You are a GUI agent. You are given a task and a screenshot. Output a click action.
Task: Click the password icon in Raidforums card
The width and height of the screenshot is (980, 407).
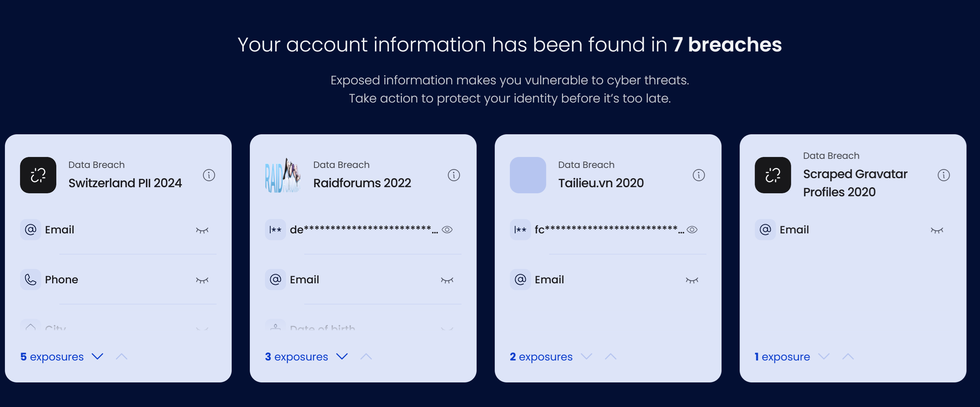(x=275, y=230)
